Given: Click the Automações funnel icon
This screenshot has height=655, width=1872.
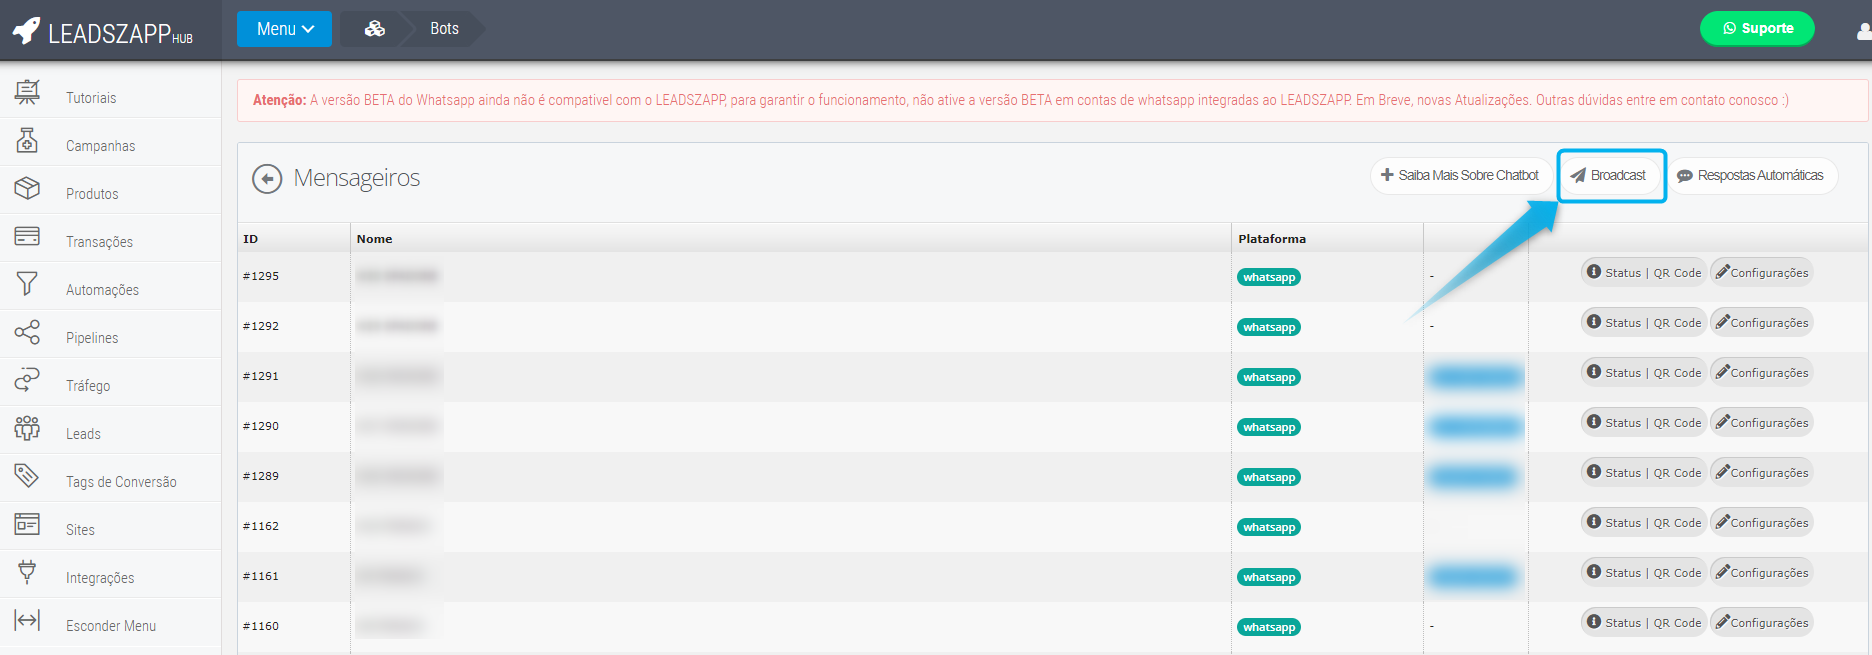Looking at the screenshot, I should tap(27, 284).
